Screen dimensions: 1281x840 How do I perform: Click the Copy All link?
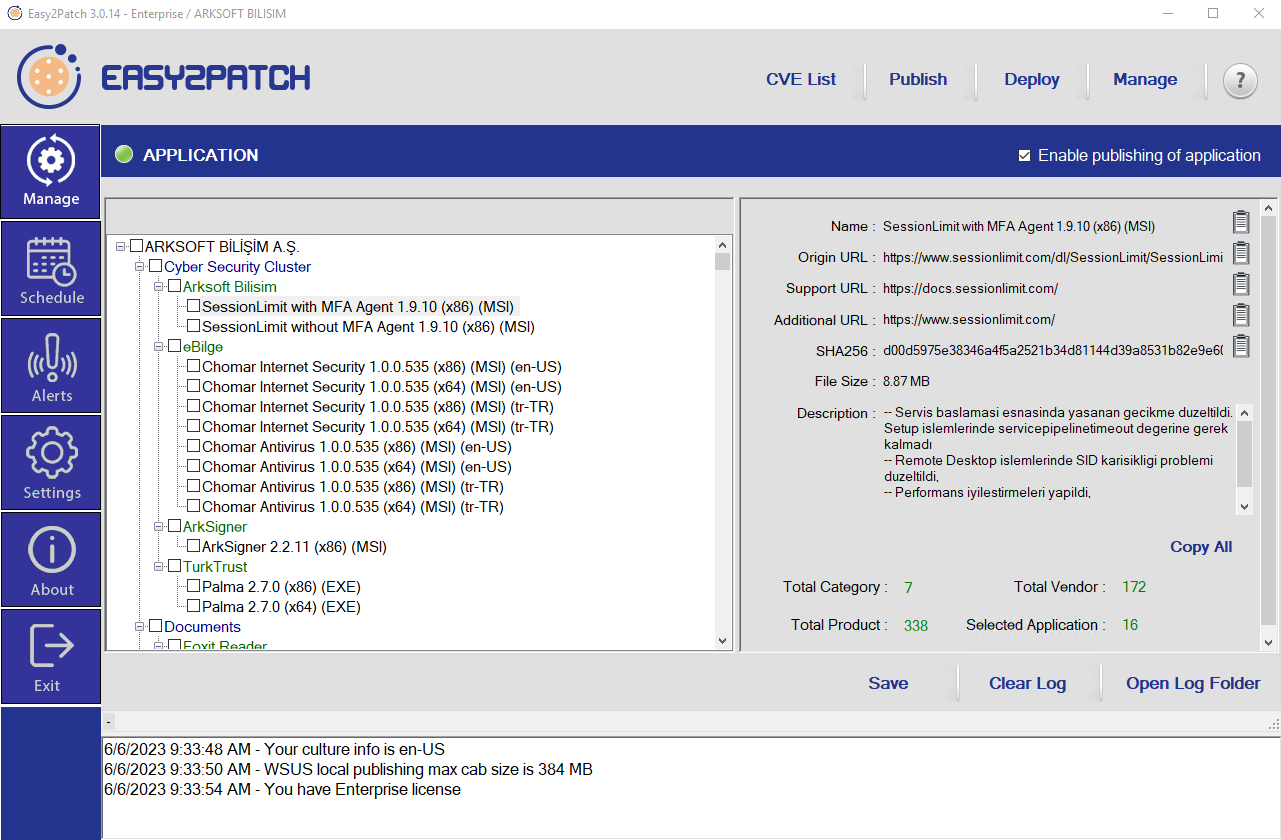1200,547
